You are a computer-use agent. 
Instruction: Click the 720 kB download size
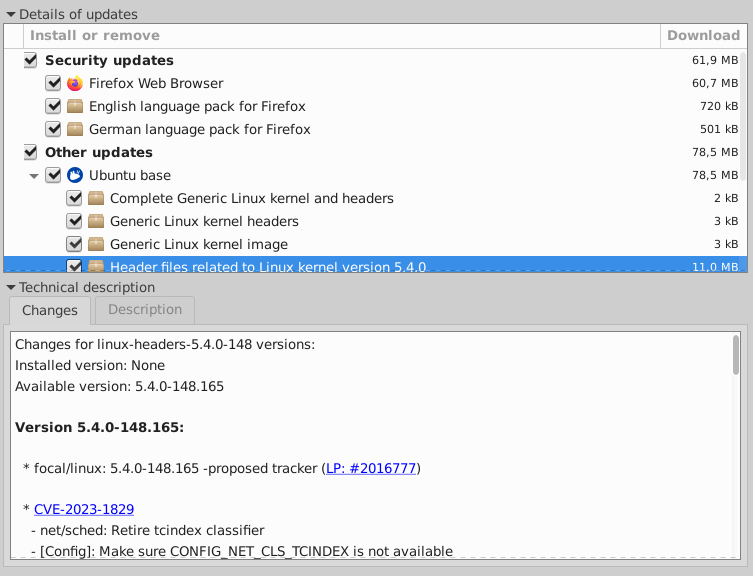click(x=719, y=106)
